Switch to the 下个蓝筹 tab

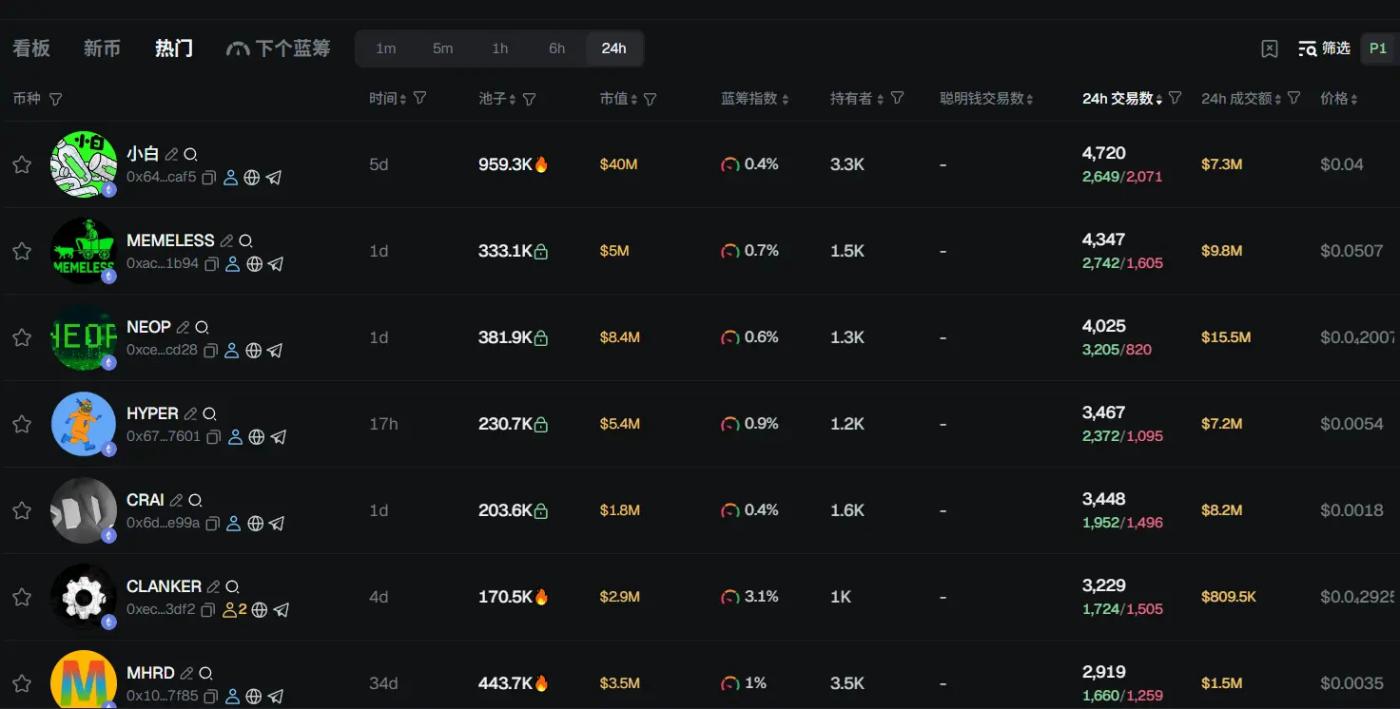[x=279, y=48]
